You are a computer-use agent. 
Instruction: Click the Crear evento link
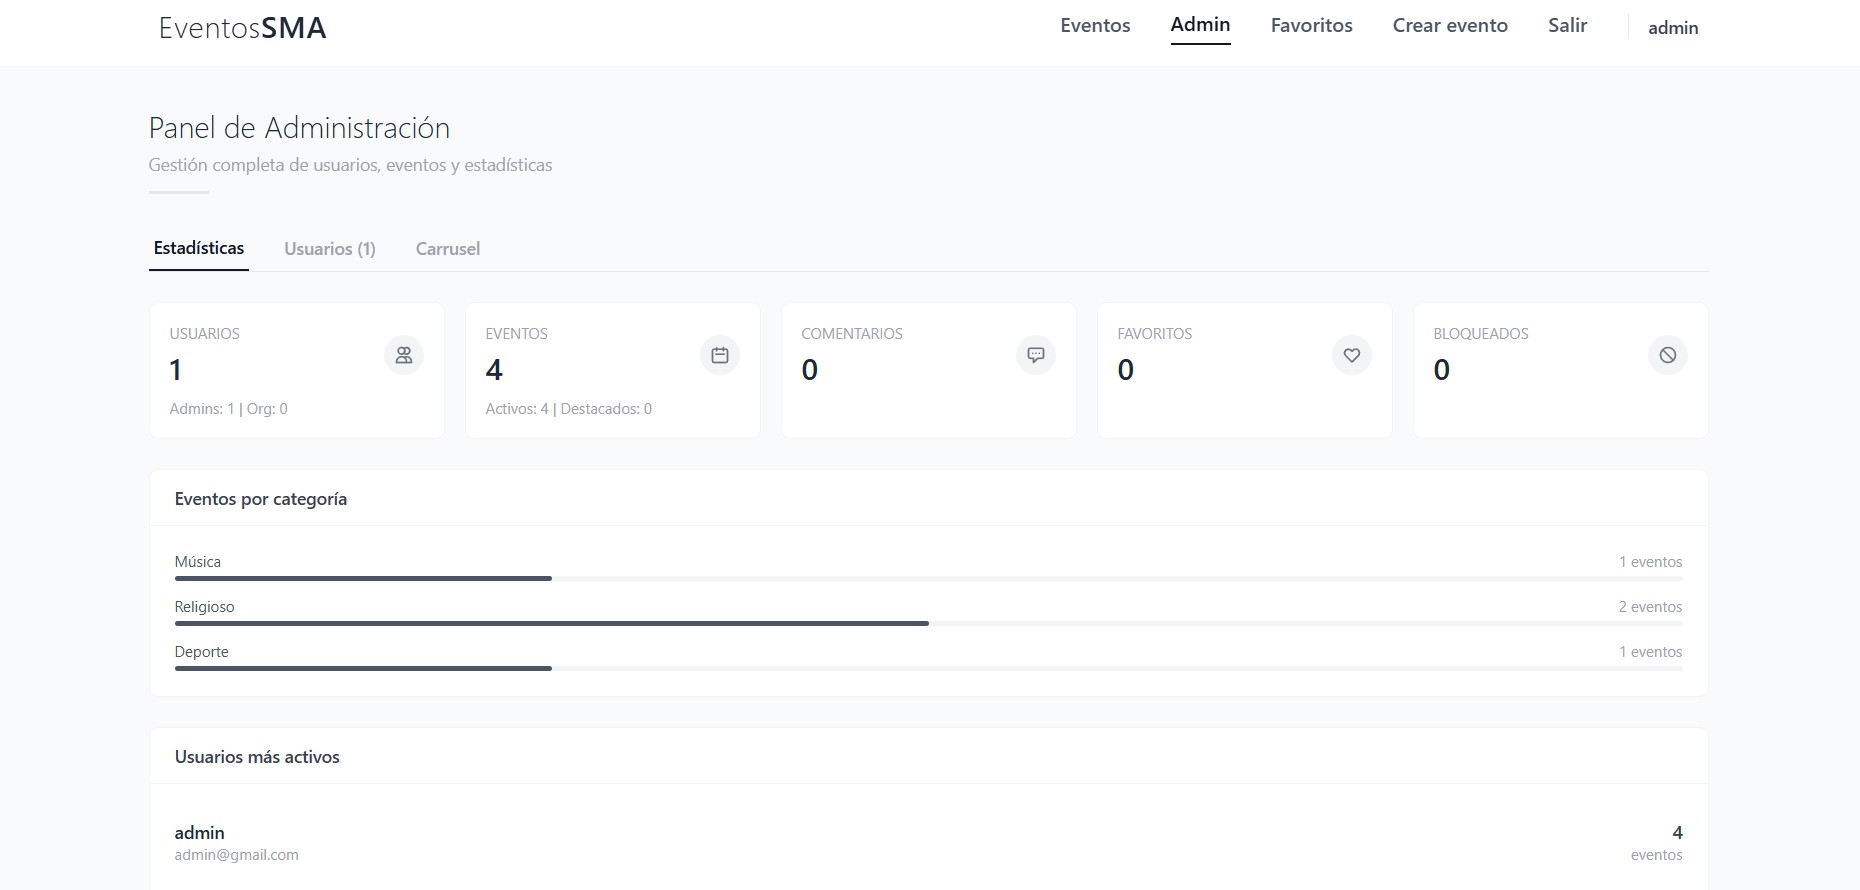[x=1450, y=26]
